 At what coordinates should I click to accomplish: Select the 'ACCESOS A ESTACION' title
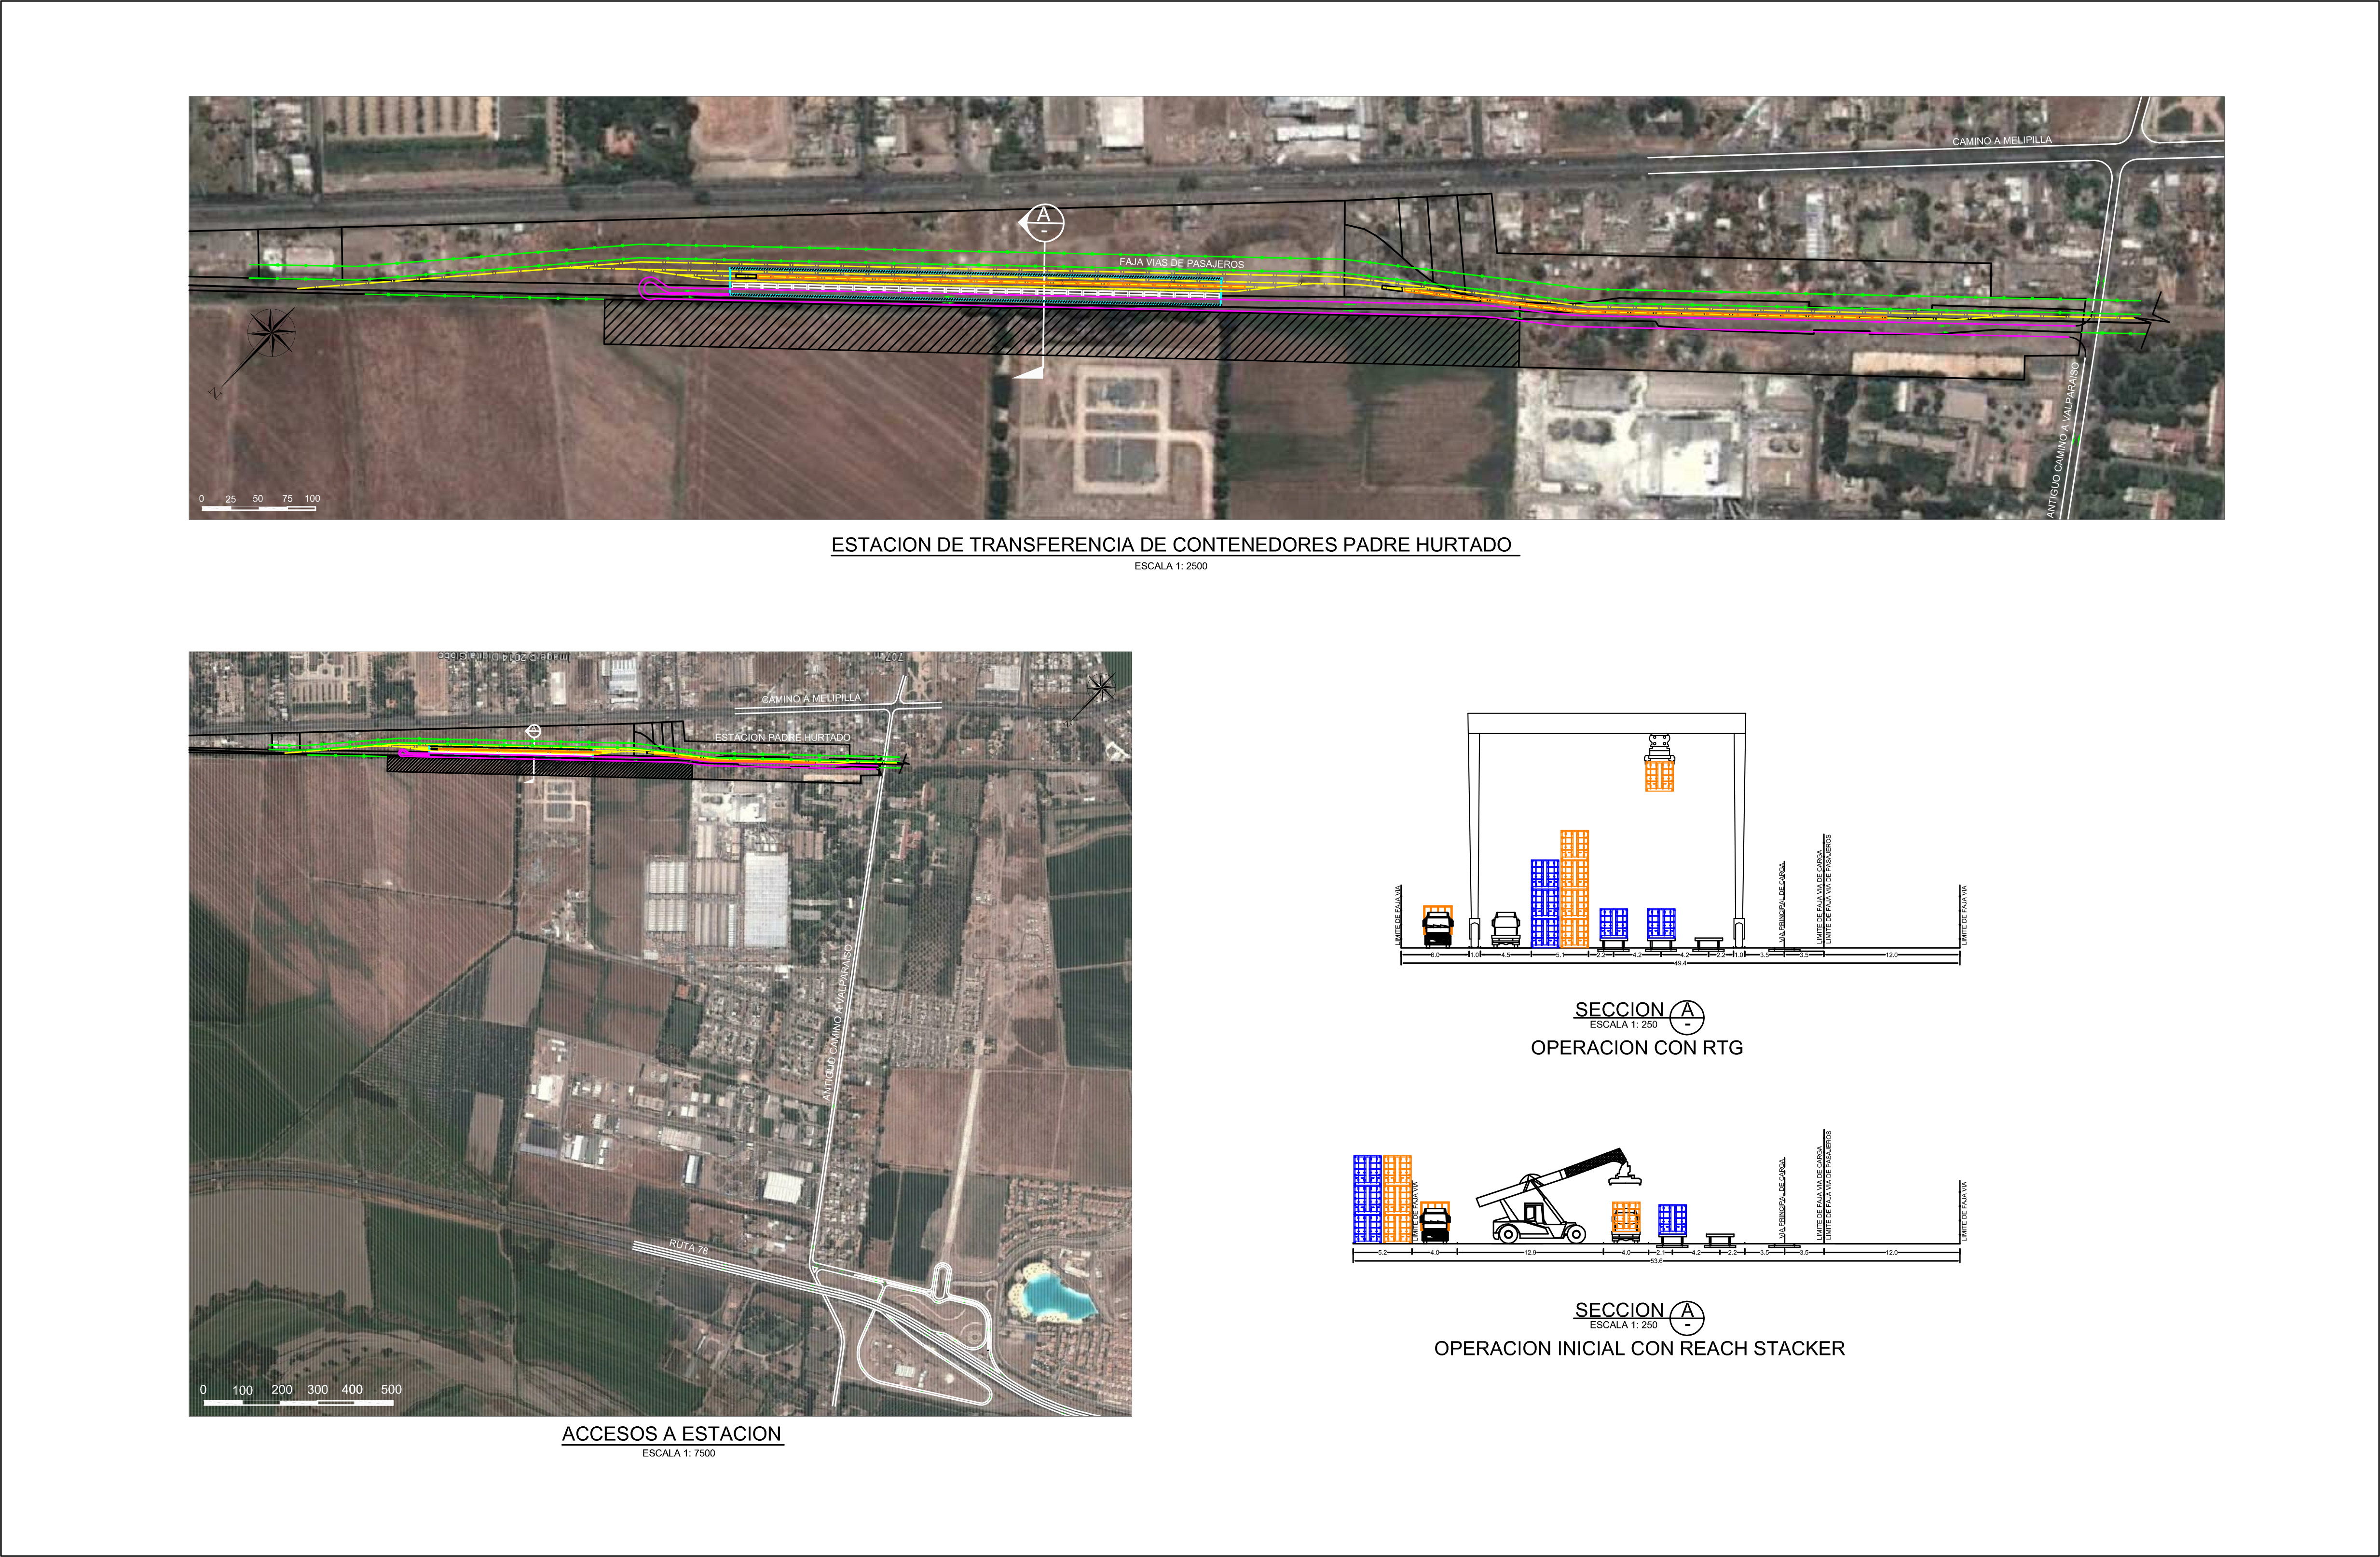point(671,1434)
